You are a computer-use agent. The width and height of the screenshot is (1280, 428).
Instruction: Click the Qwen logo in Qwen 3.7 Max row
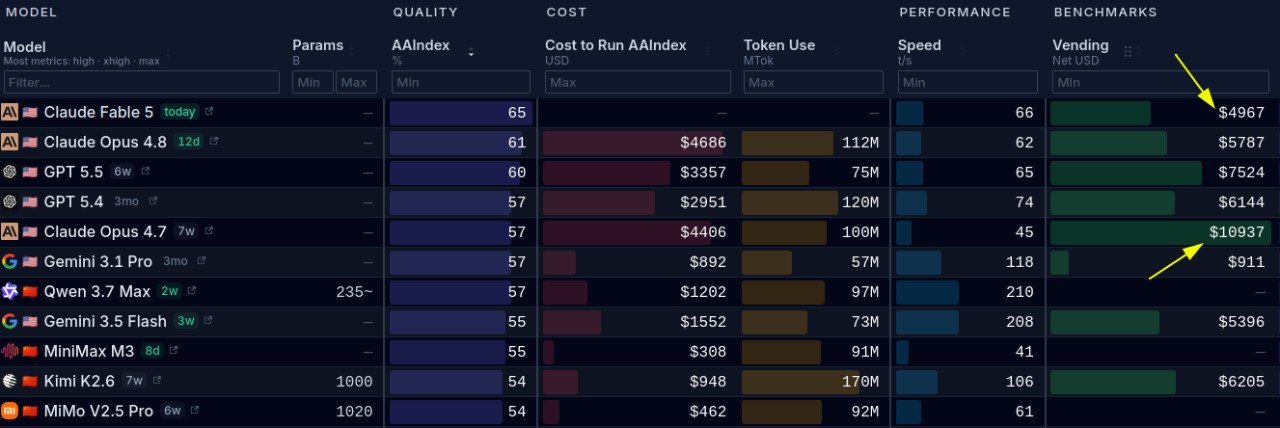[x=10, y=292]
